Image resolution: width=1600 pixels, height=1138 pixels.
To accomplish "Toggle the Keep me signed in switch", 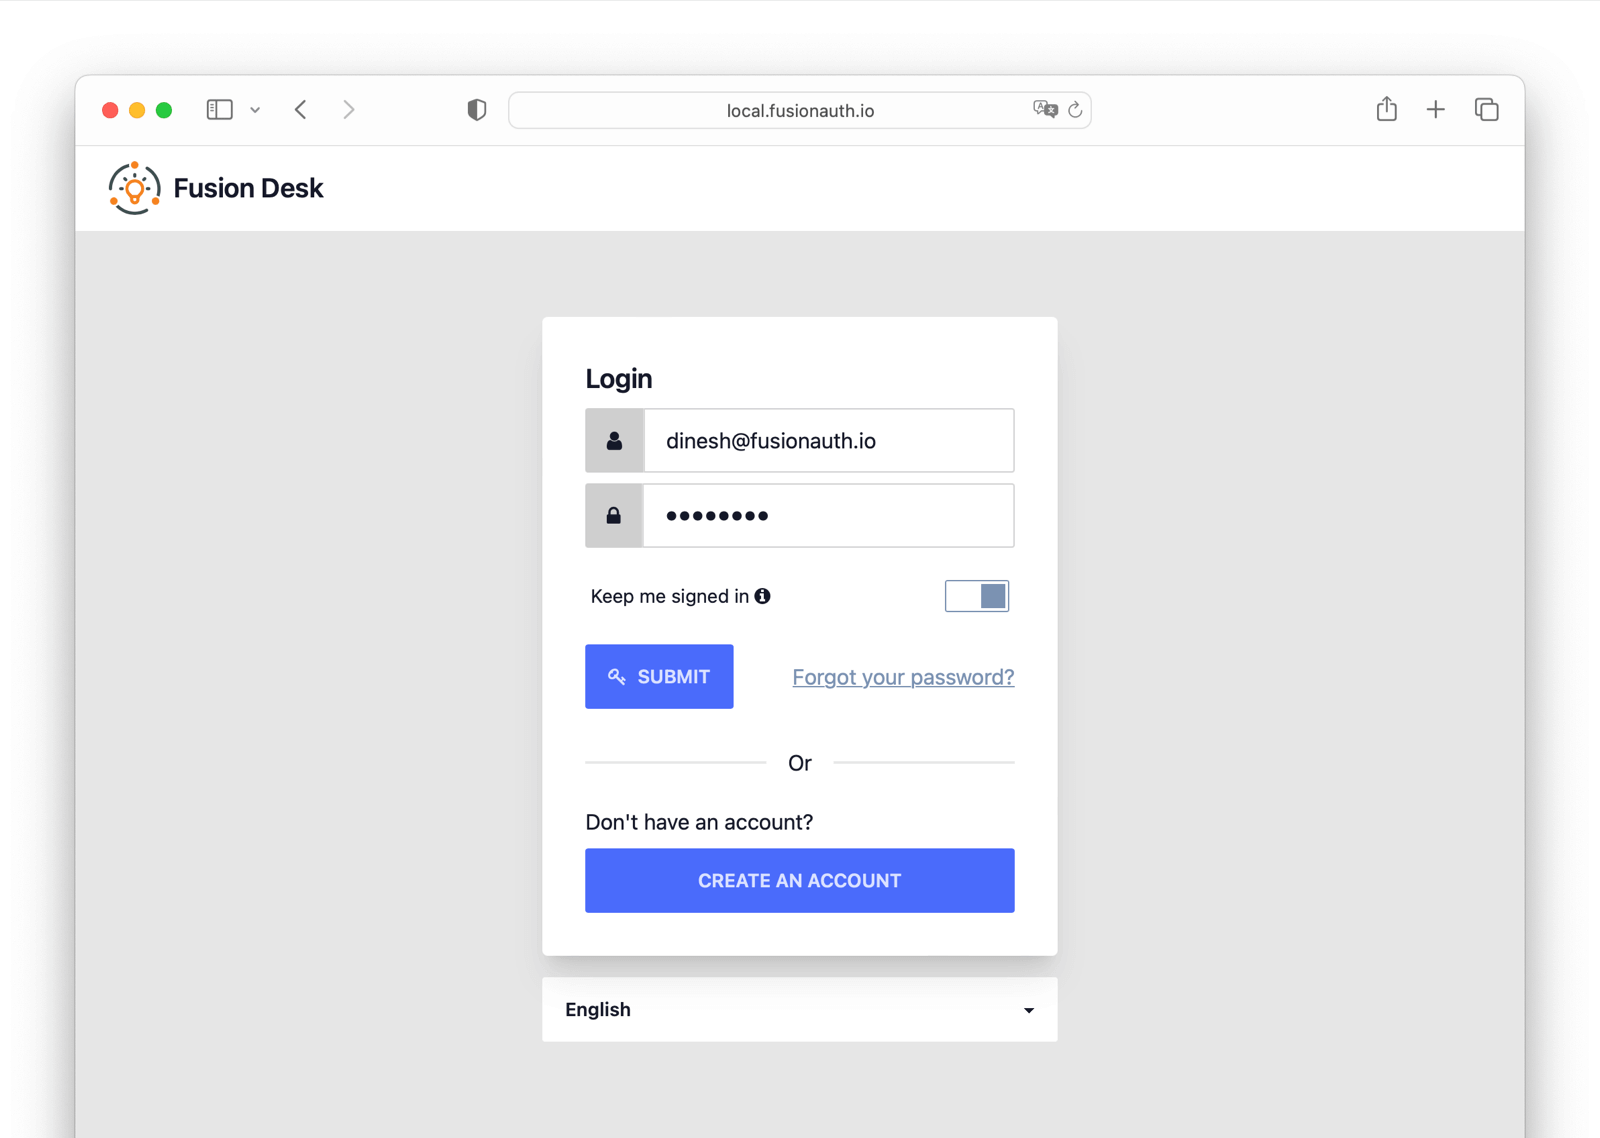I will pyautogui.click(x=977, y=596).
